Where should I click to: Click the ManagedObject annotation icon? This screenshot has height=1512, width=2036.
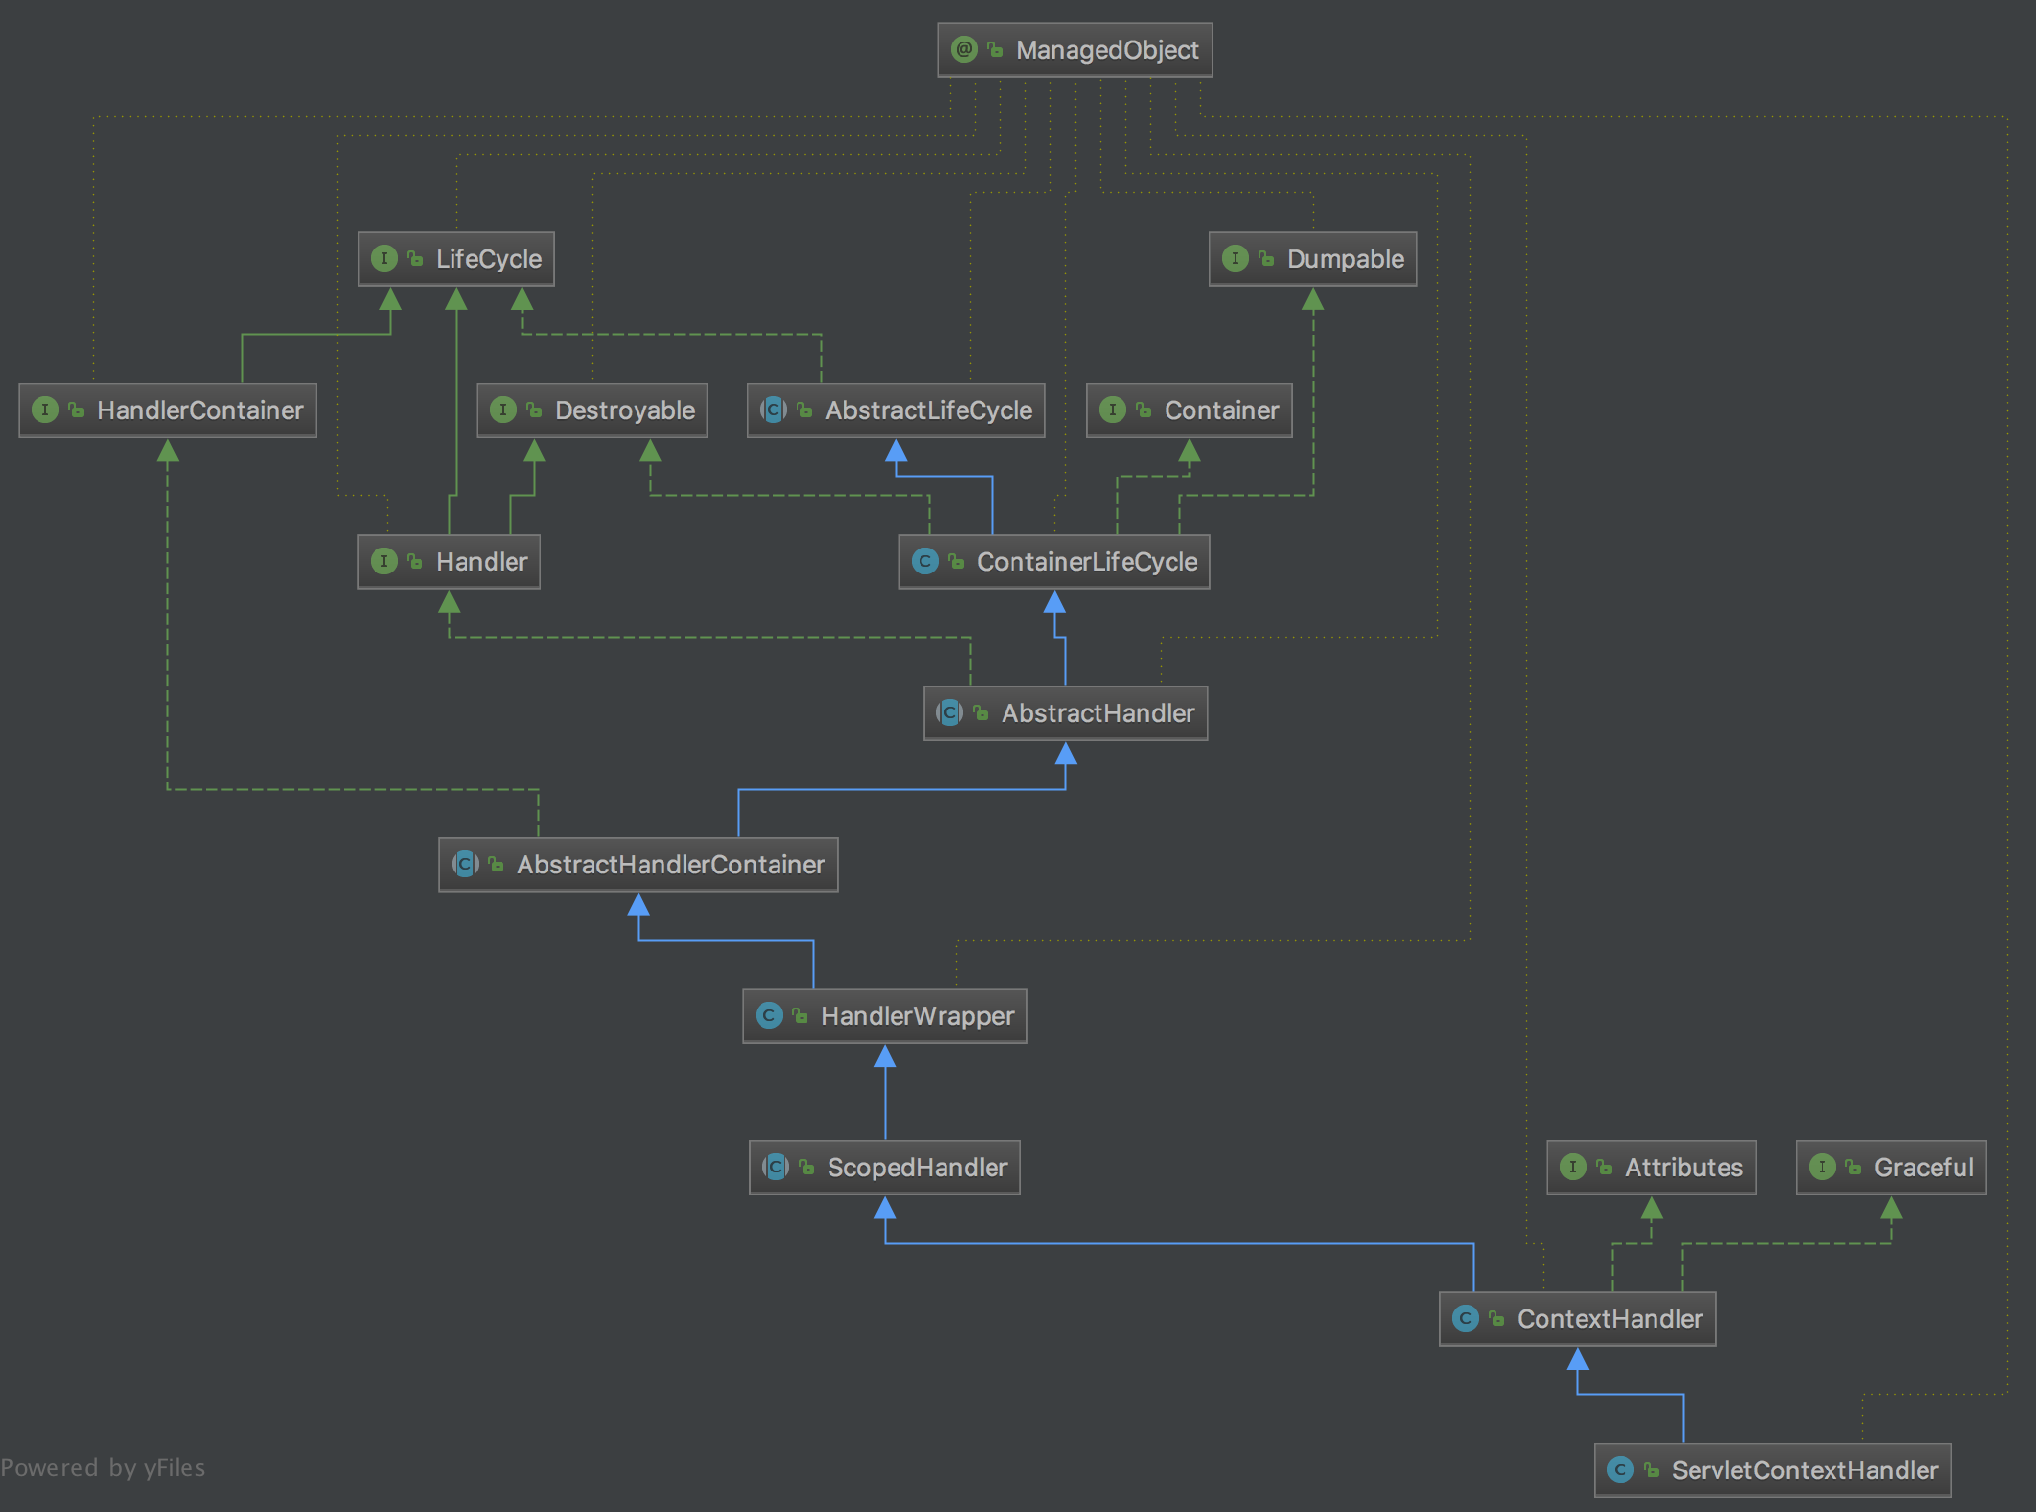(964, 50)
